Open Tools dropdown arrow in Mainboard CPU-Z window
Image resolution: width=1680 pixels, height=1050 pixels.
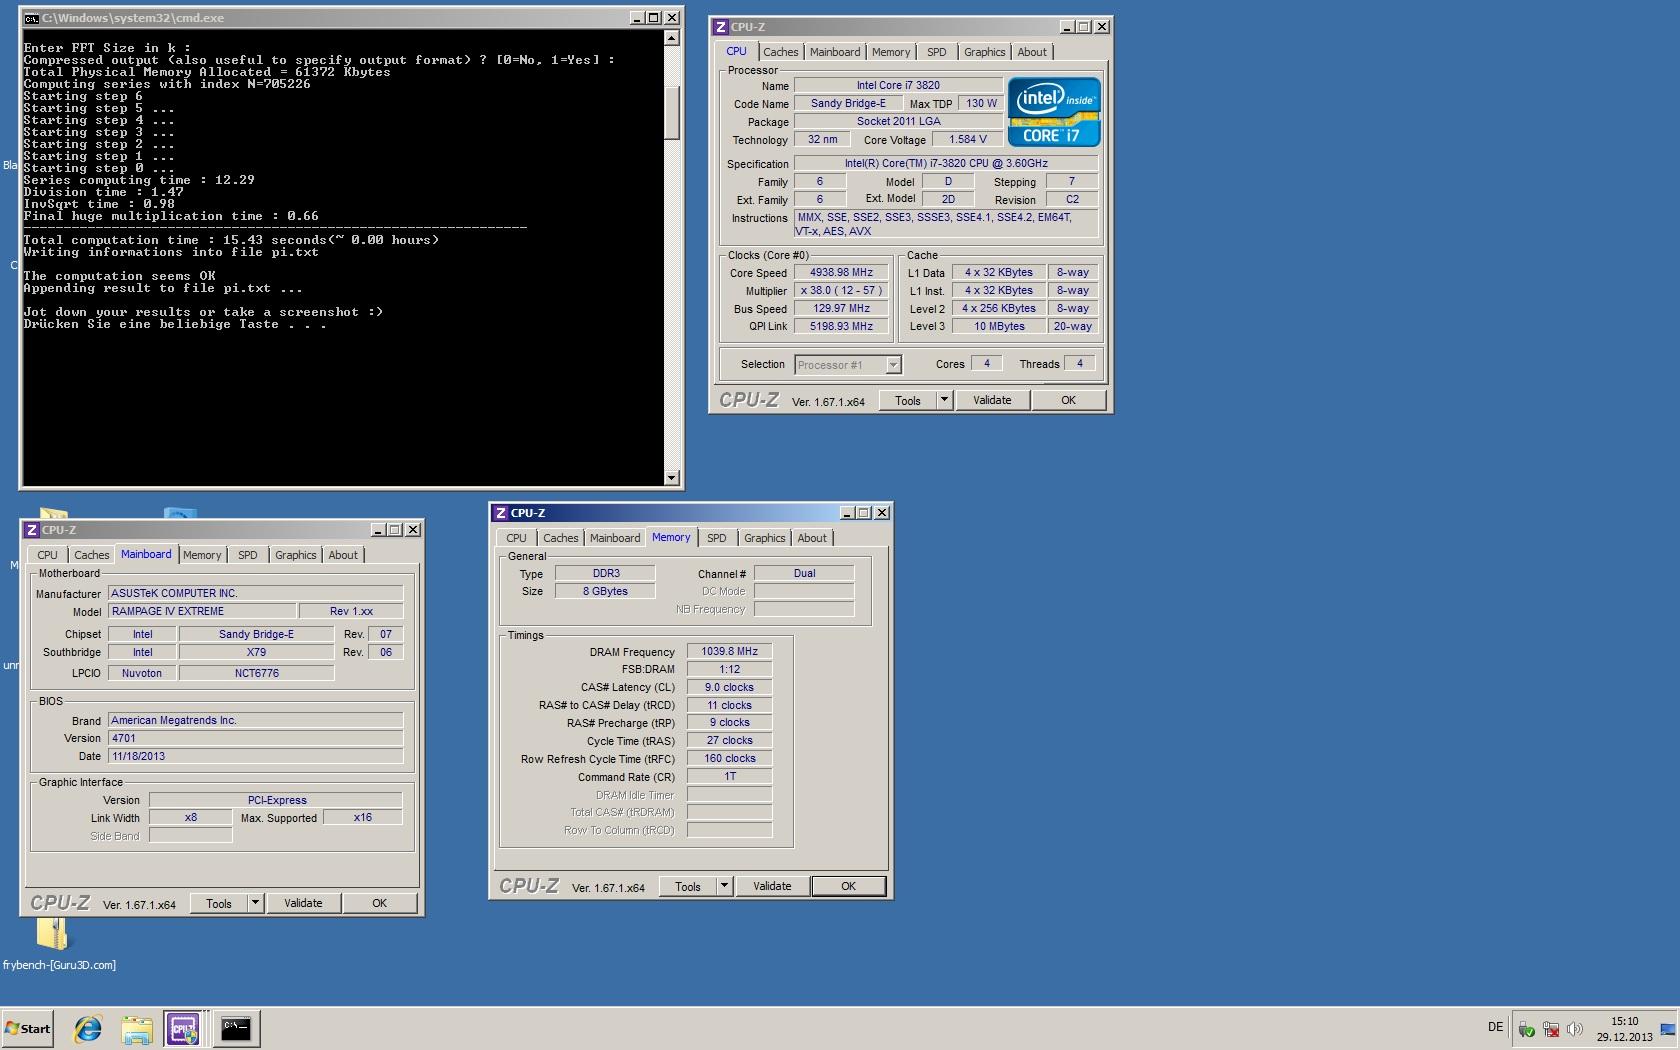point(255,903)
